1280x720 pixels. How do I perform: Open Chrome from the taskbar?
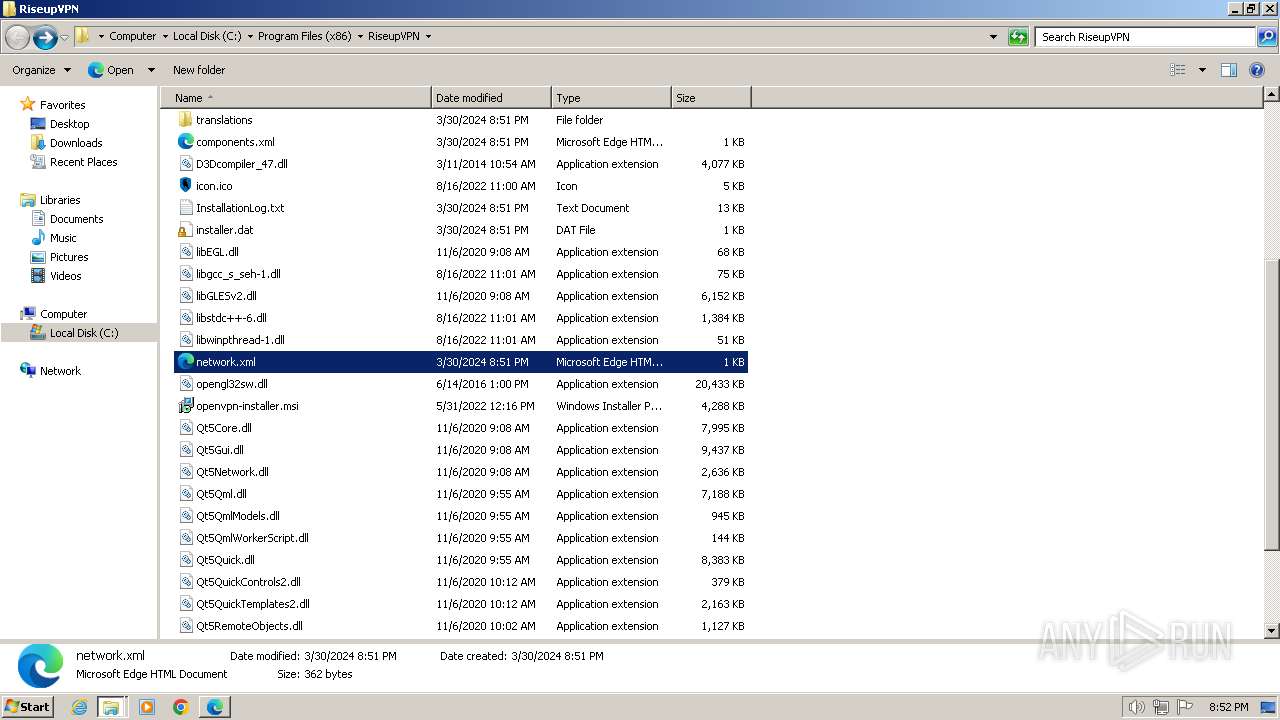[181, 707]
